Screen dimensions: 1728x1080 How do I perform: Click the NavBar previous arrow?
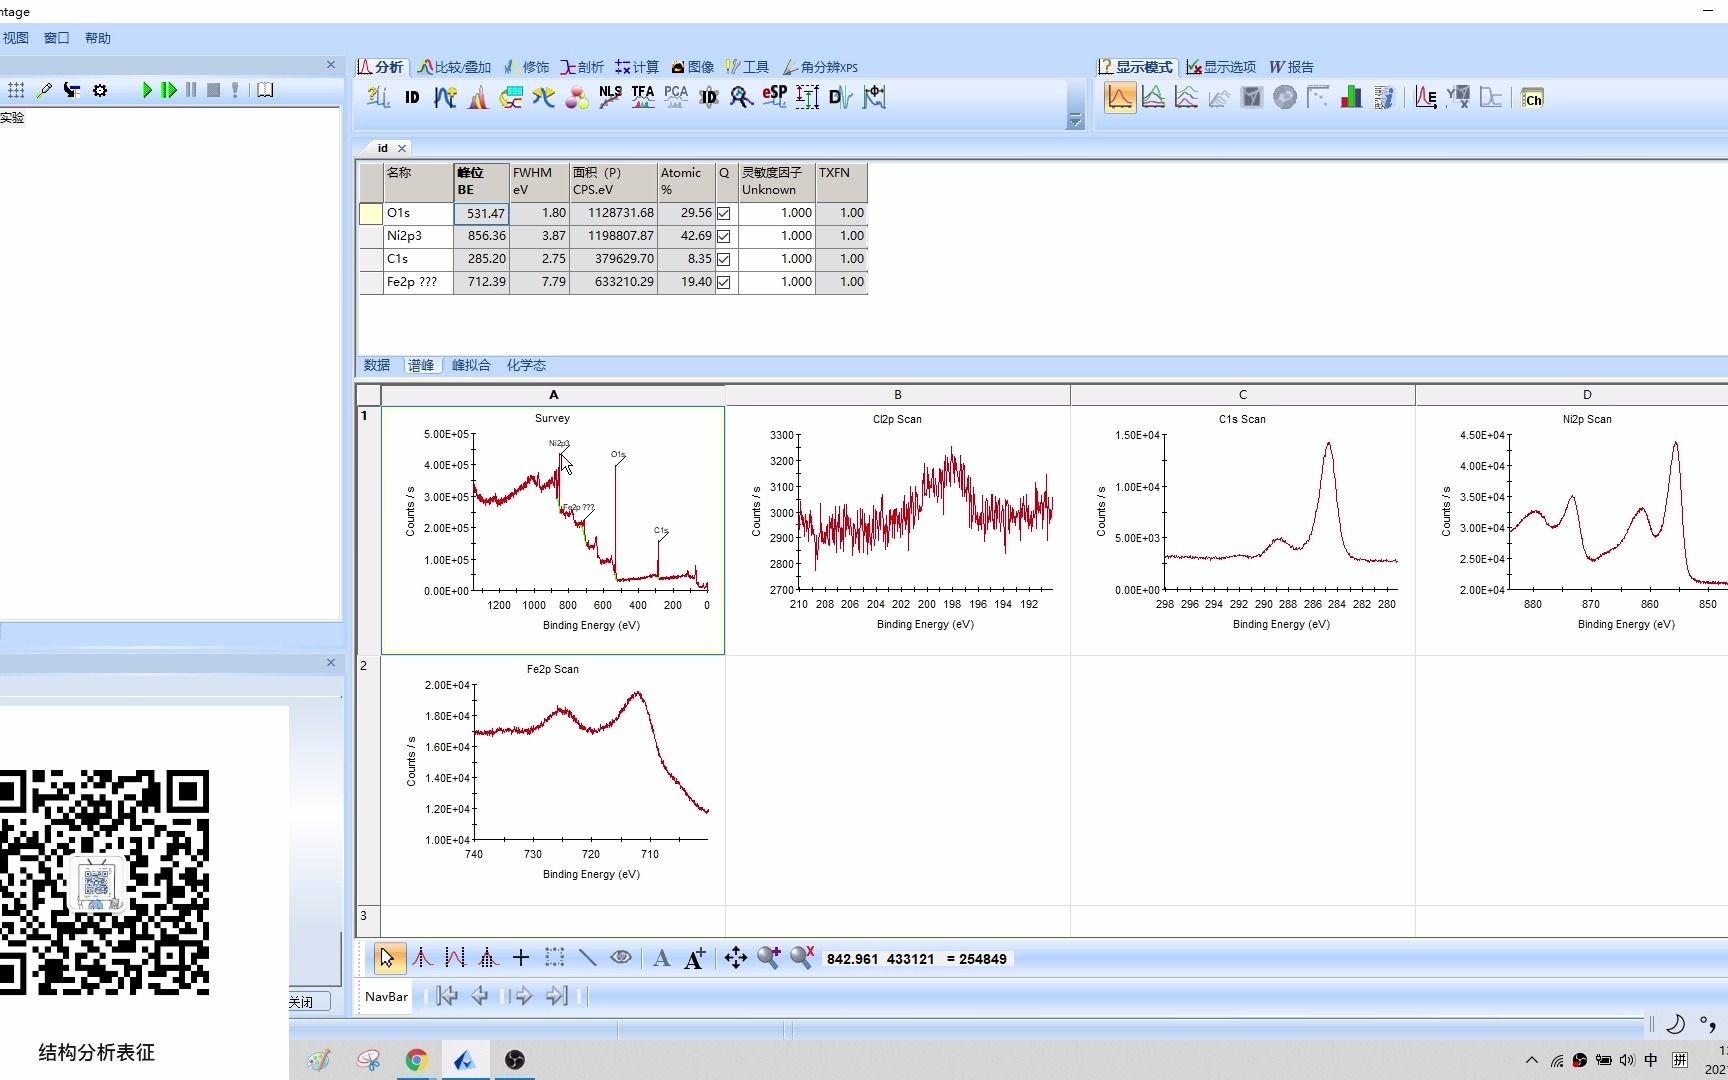480,995
